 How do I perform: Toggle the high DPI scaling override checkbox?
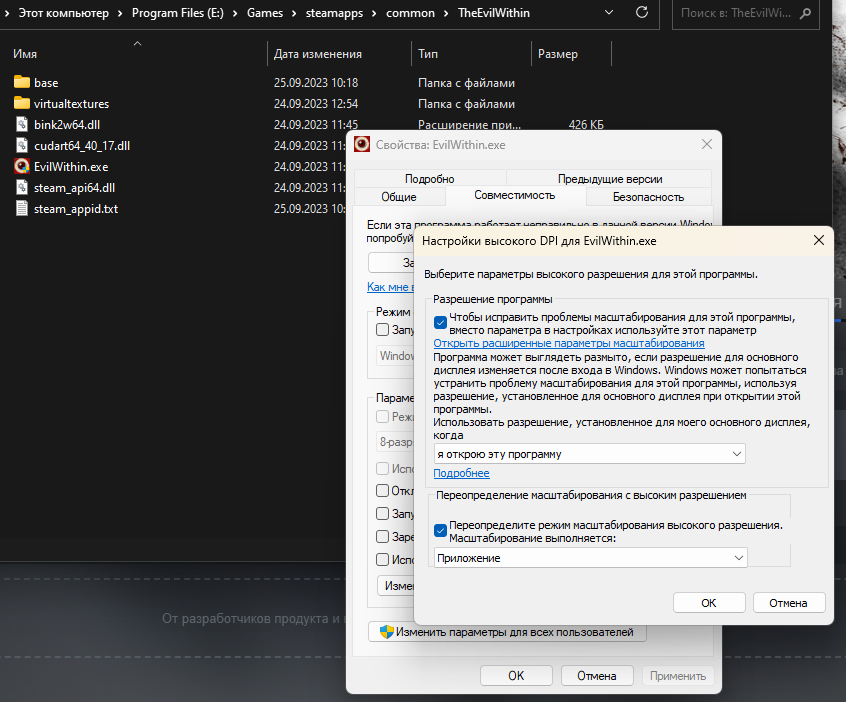(440, 530)
